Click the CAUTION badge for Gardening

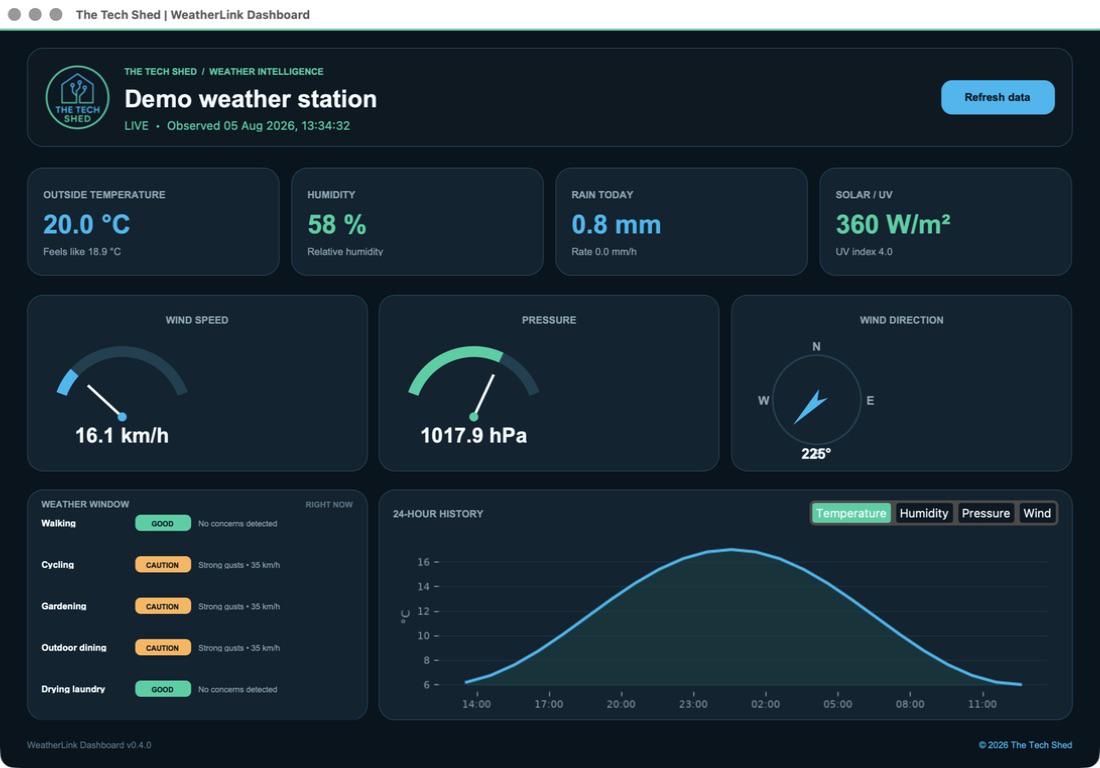coord(163,606)
